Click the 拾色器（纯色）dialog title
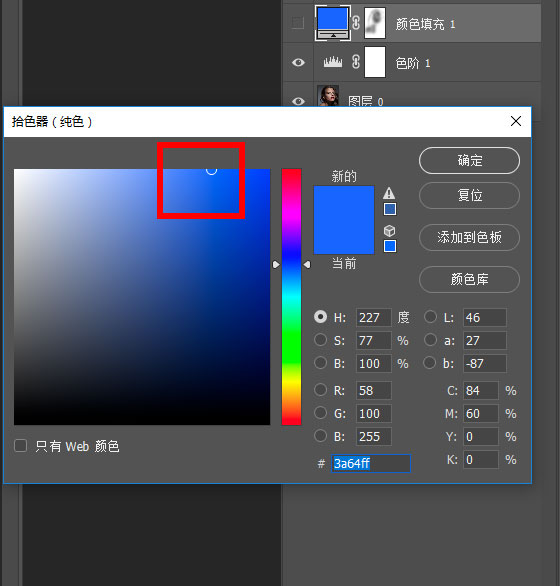This screenshot has width=560, height=586. pos(52,121)
